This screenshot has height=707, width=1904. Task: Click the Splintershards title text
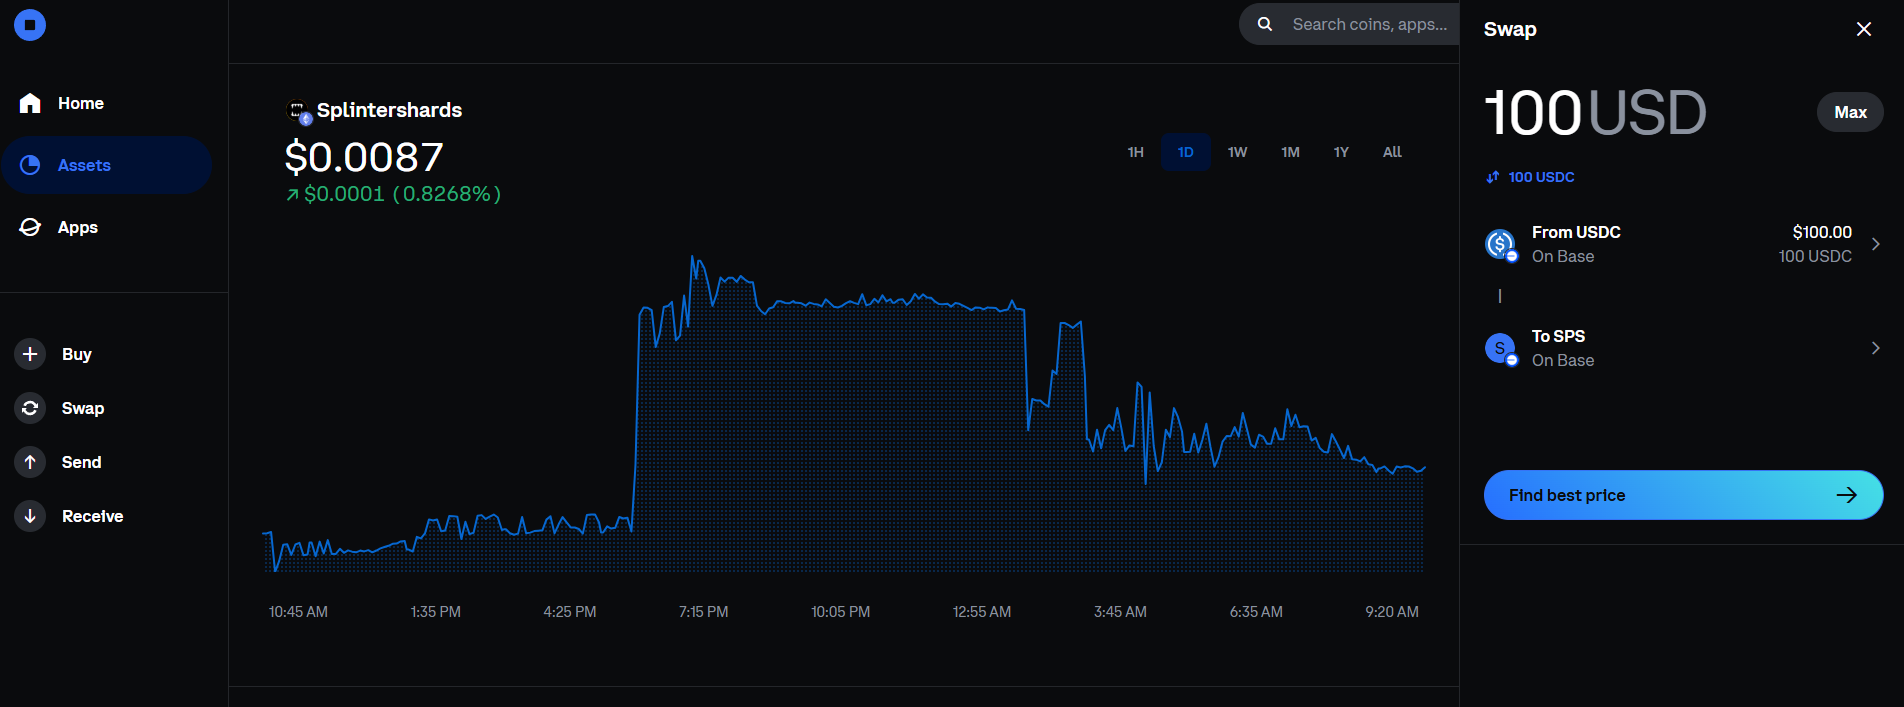[x=389, y=110]
